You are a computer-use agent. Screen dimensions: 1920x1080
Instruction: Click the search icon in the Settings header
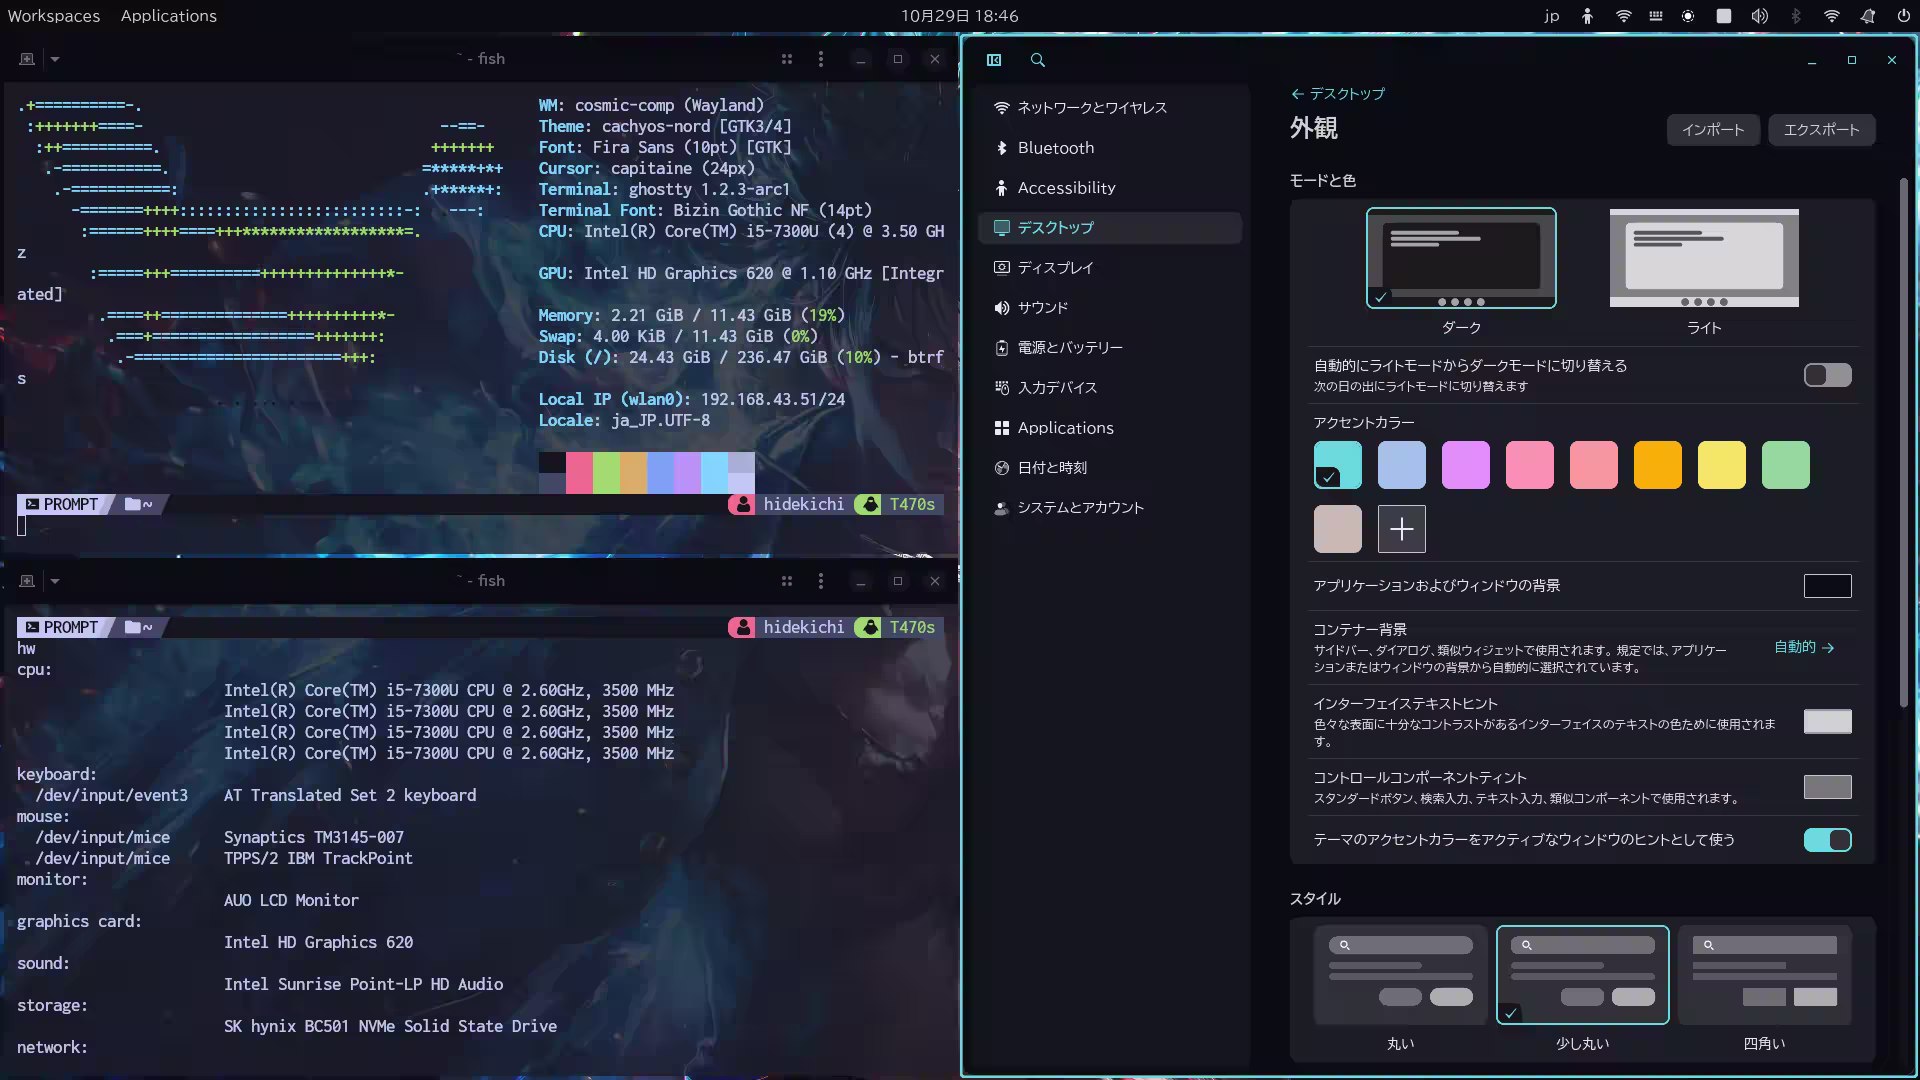tap(1037, 60)
